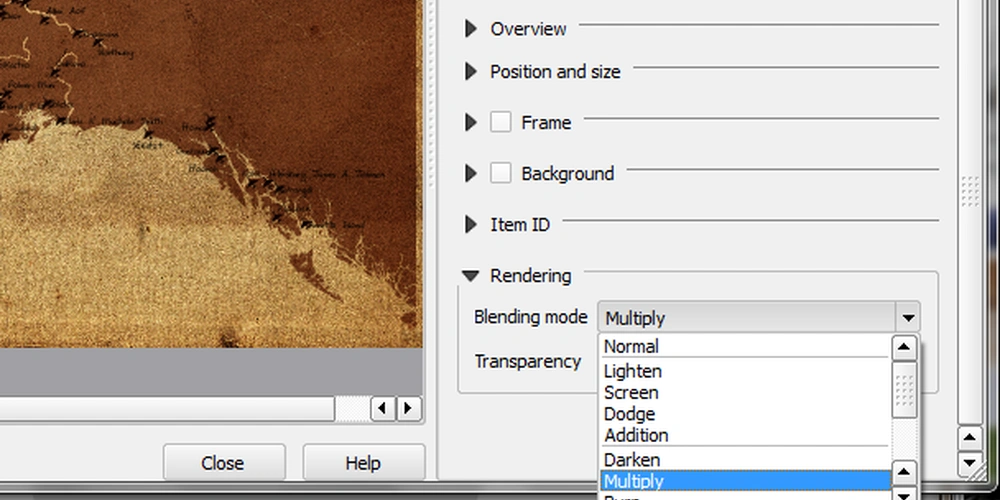
Task: Choose Lighten blending mode
Action: pyautogui.click(x=745, y=371)
